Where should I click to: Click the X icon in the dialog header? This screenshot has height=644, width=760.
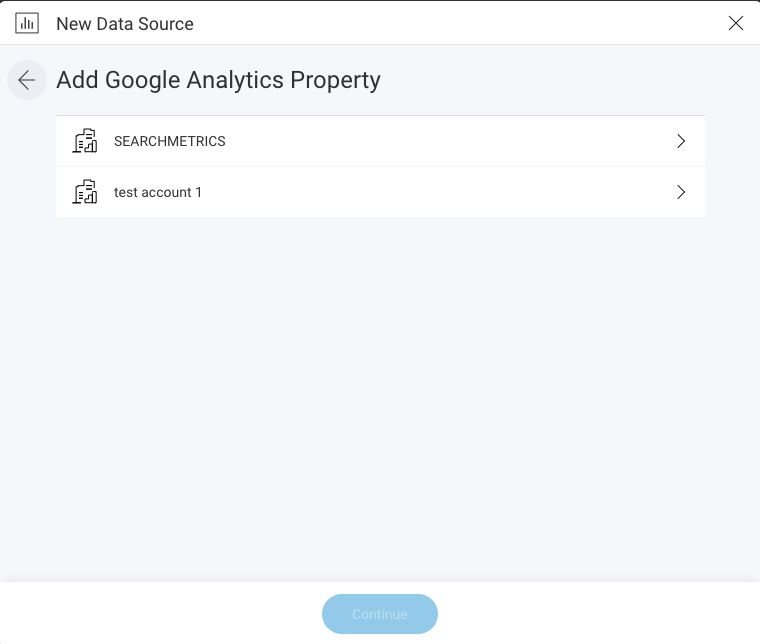point(736,23)
